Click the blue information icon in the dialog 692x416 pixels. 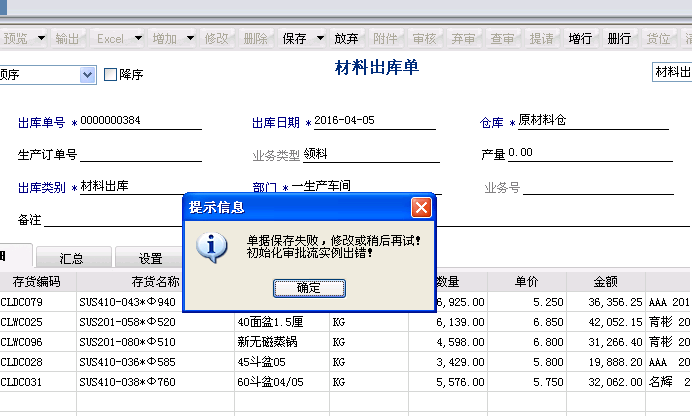coord(212,248)
